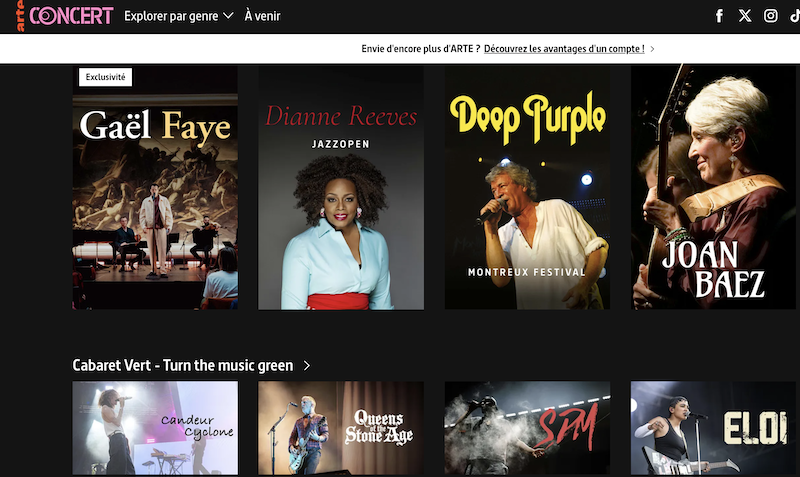
Task: Open the À venir menu item
Action: click(x=262, y=16)
